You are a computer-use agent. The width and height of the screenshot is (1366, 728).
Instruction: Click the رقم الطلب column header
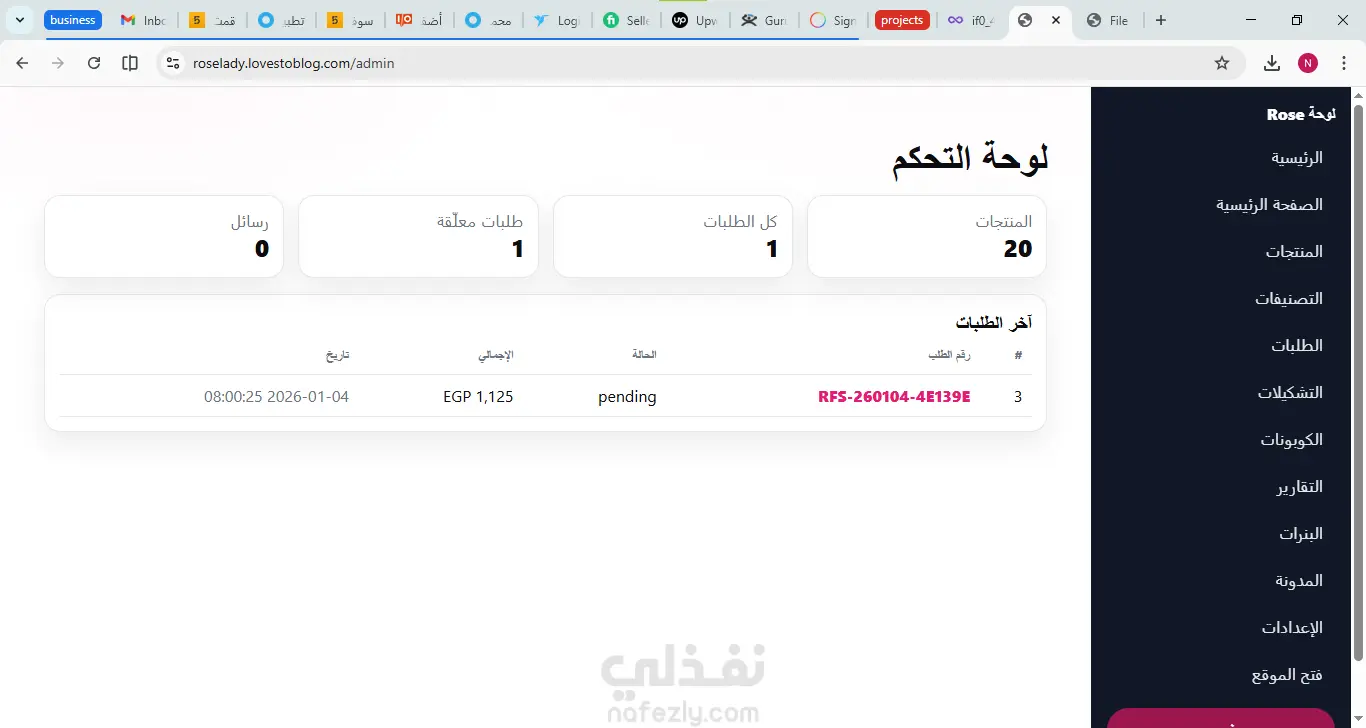pyautogui.click(x=949, y=355)
